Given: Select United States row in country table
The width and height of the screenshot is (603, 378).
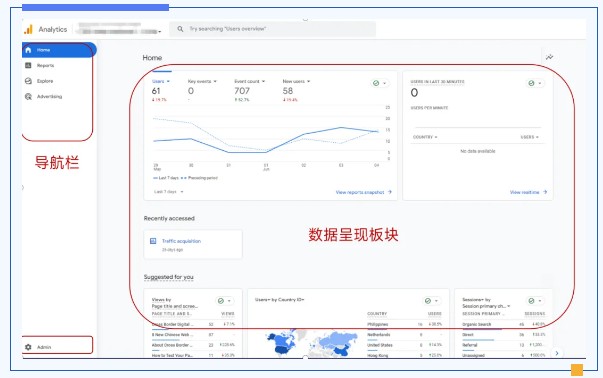Looking at the screenshot, I should click(404, 345).
